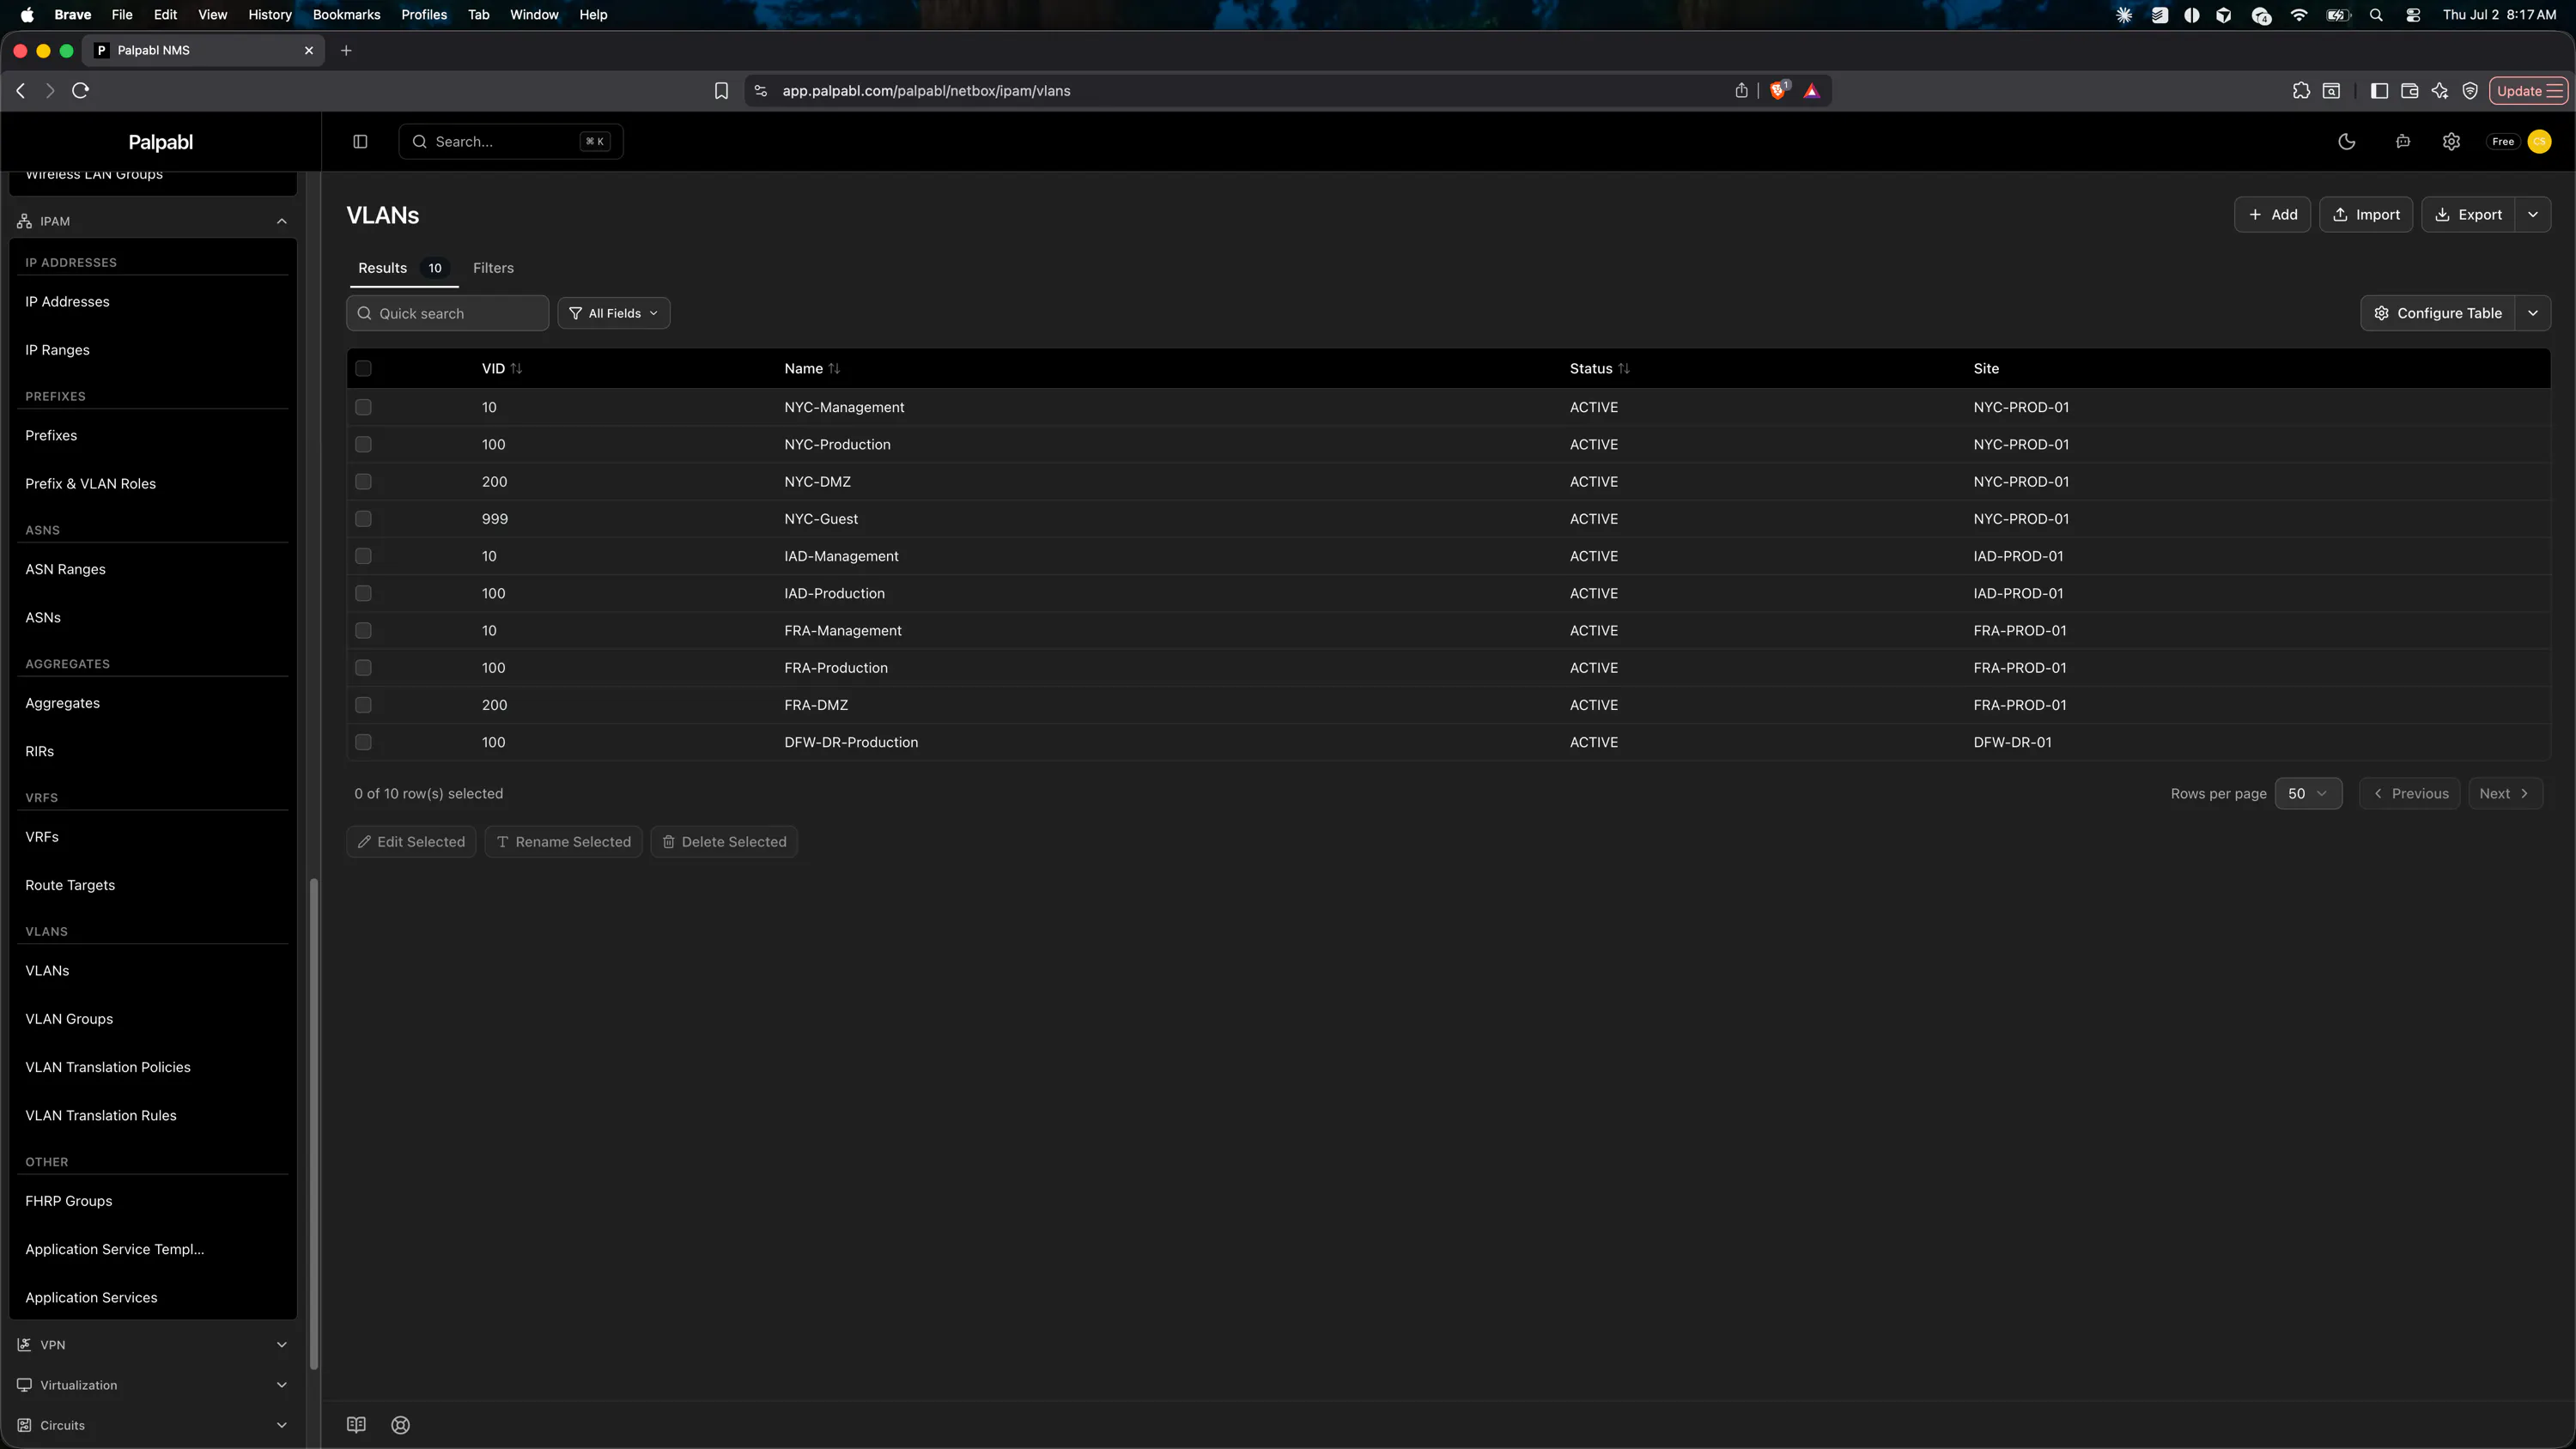Click the Configure Table button
2576x1449 pixels.
pos(2438,313)
